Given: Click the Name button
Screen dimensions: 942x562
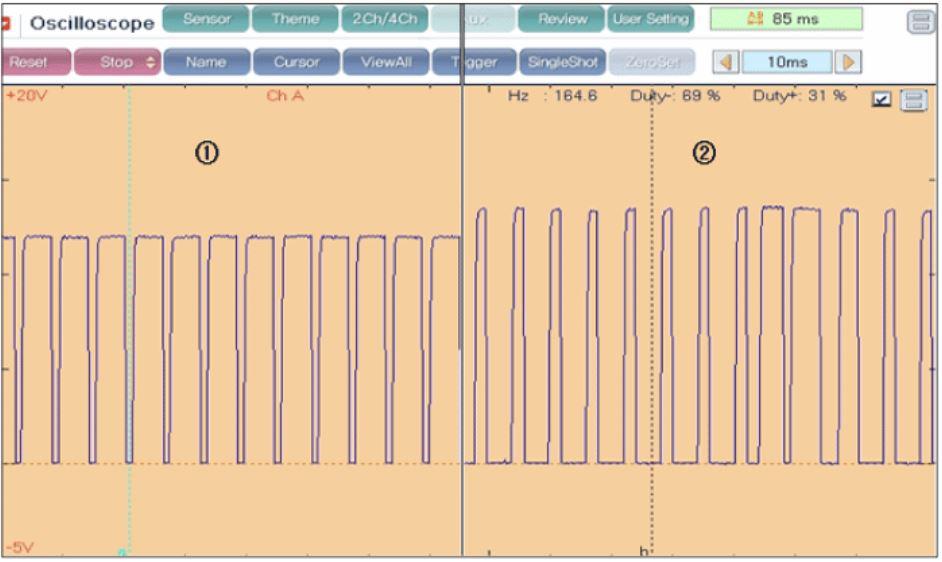Looking at the screenshot, I should tap(206, 62).
